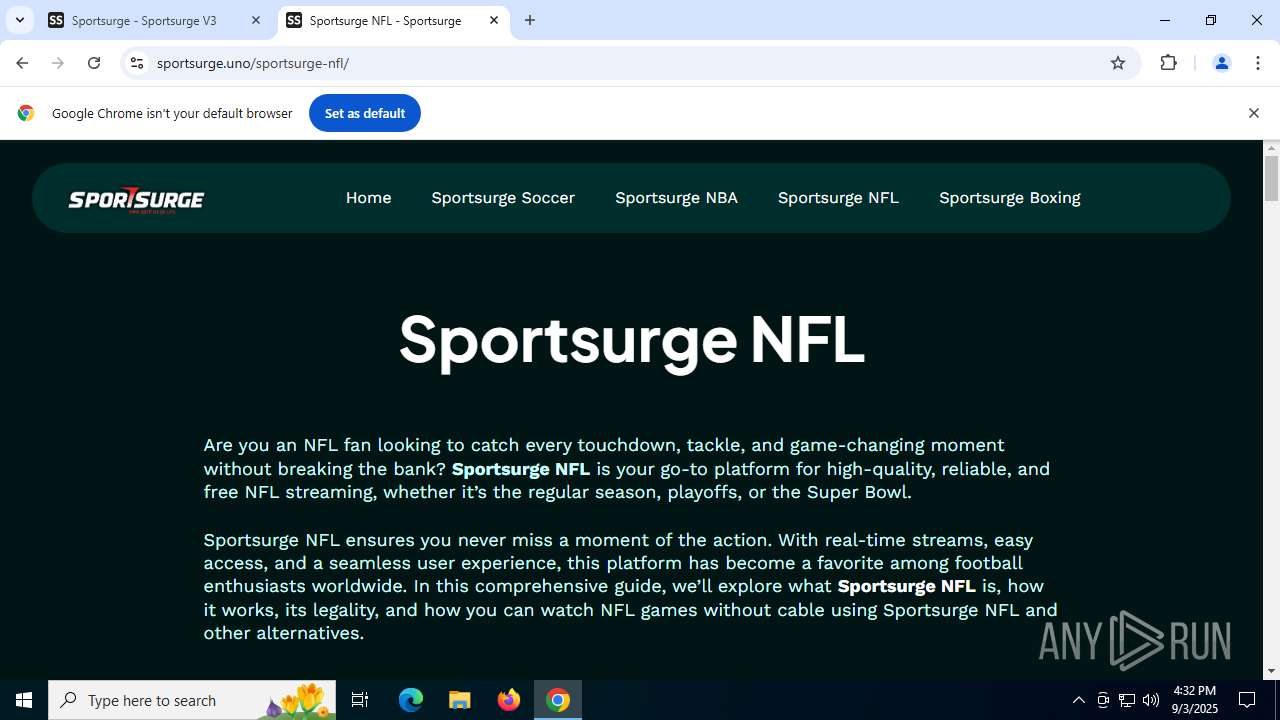Image resolution: width=1280 pixels, height=720 pixels.
Task: Click the page vertical scrollbar thumb
Action: (x=1271, y=178)
